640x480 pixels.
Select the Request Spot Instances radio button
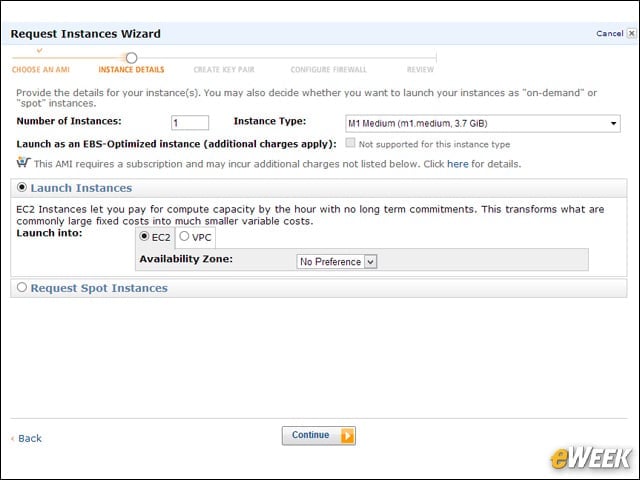point(22,287)
